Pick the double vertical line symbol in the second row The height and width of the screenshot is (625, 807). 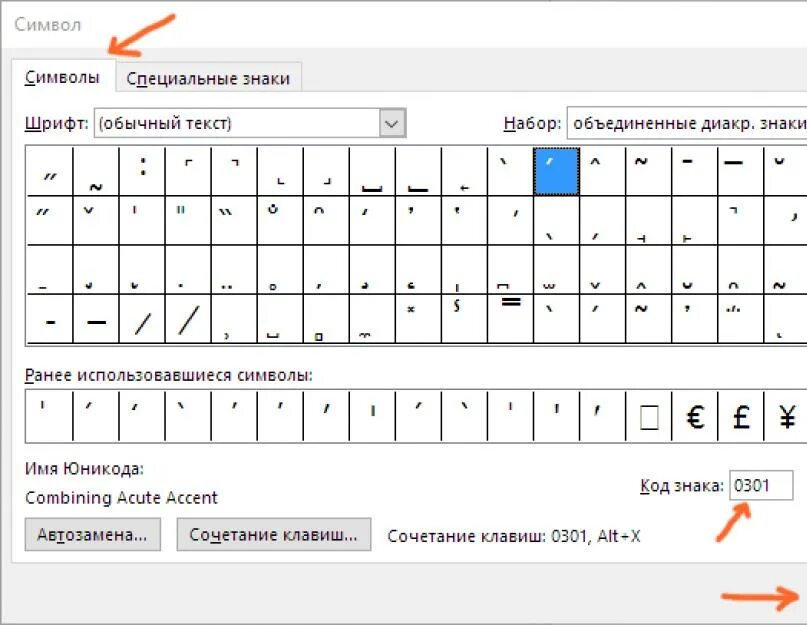pos(188,220)
